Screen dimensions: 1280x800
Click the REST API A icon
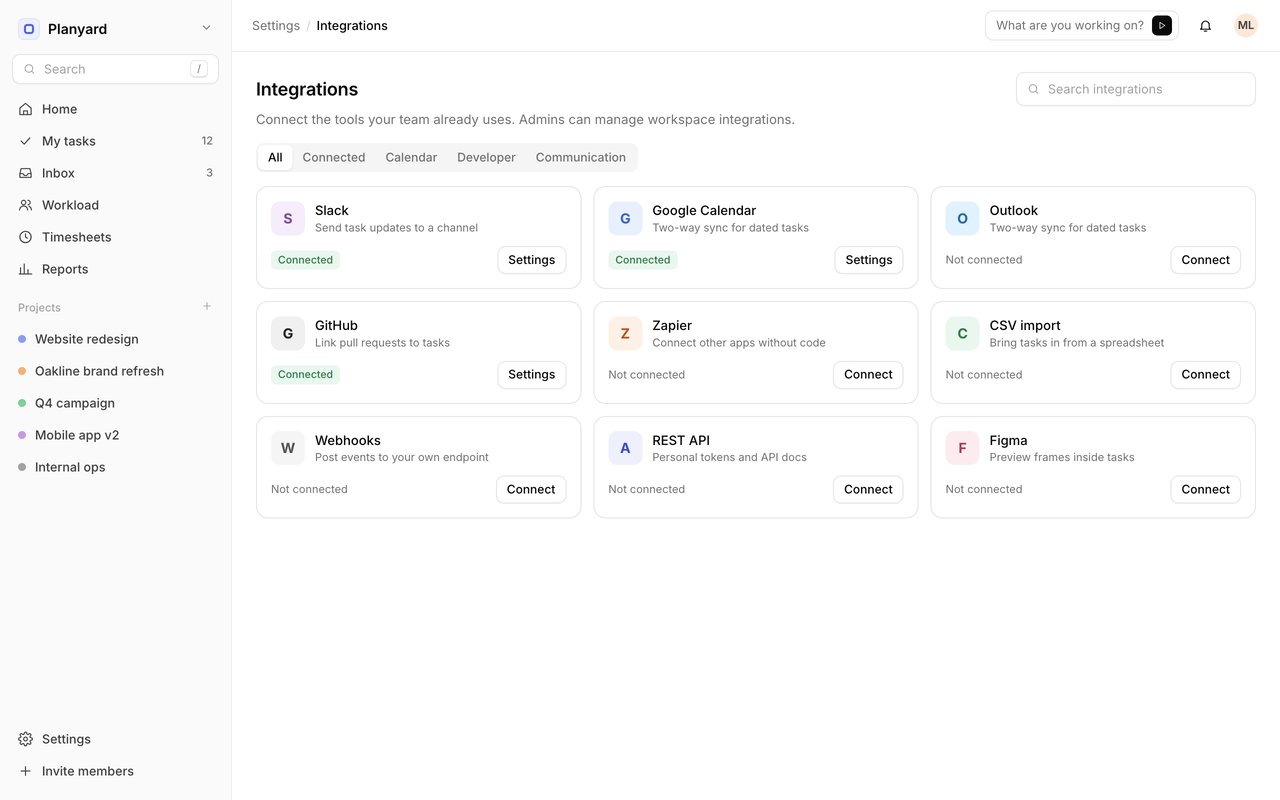click(625, 448)
